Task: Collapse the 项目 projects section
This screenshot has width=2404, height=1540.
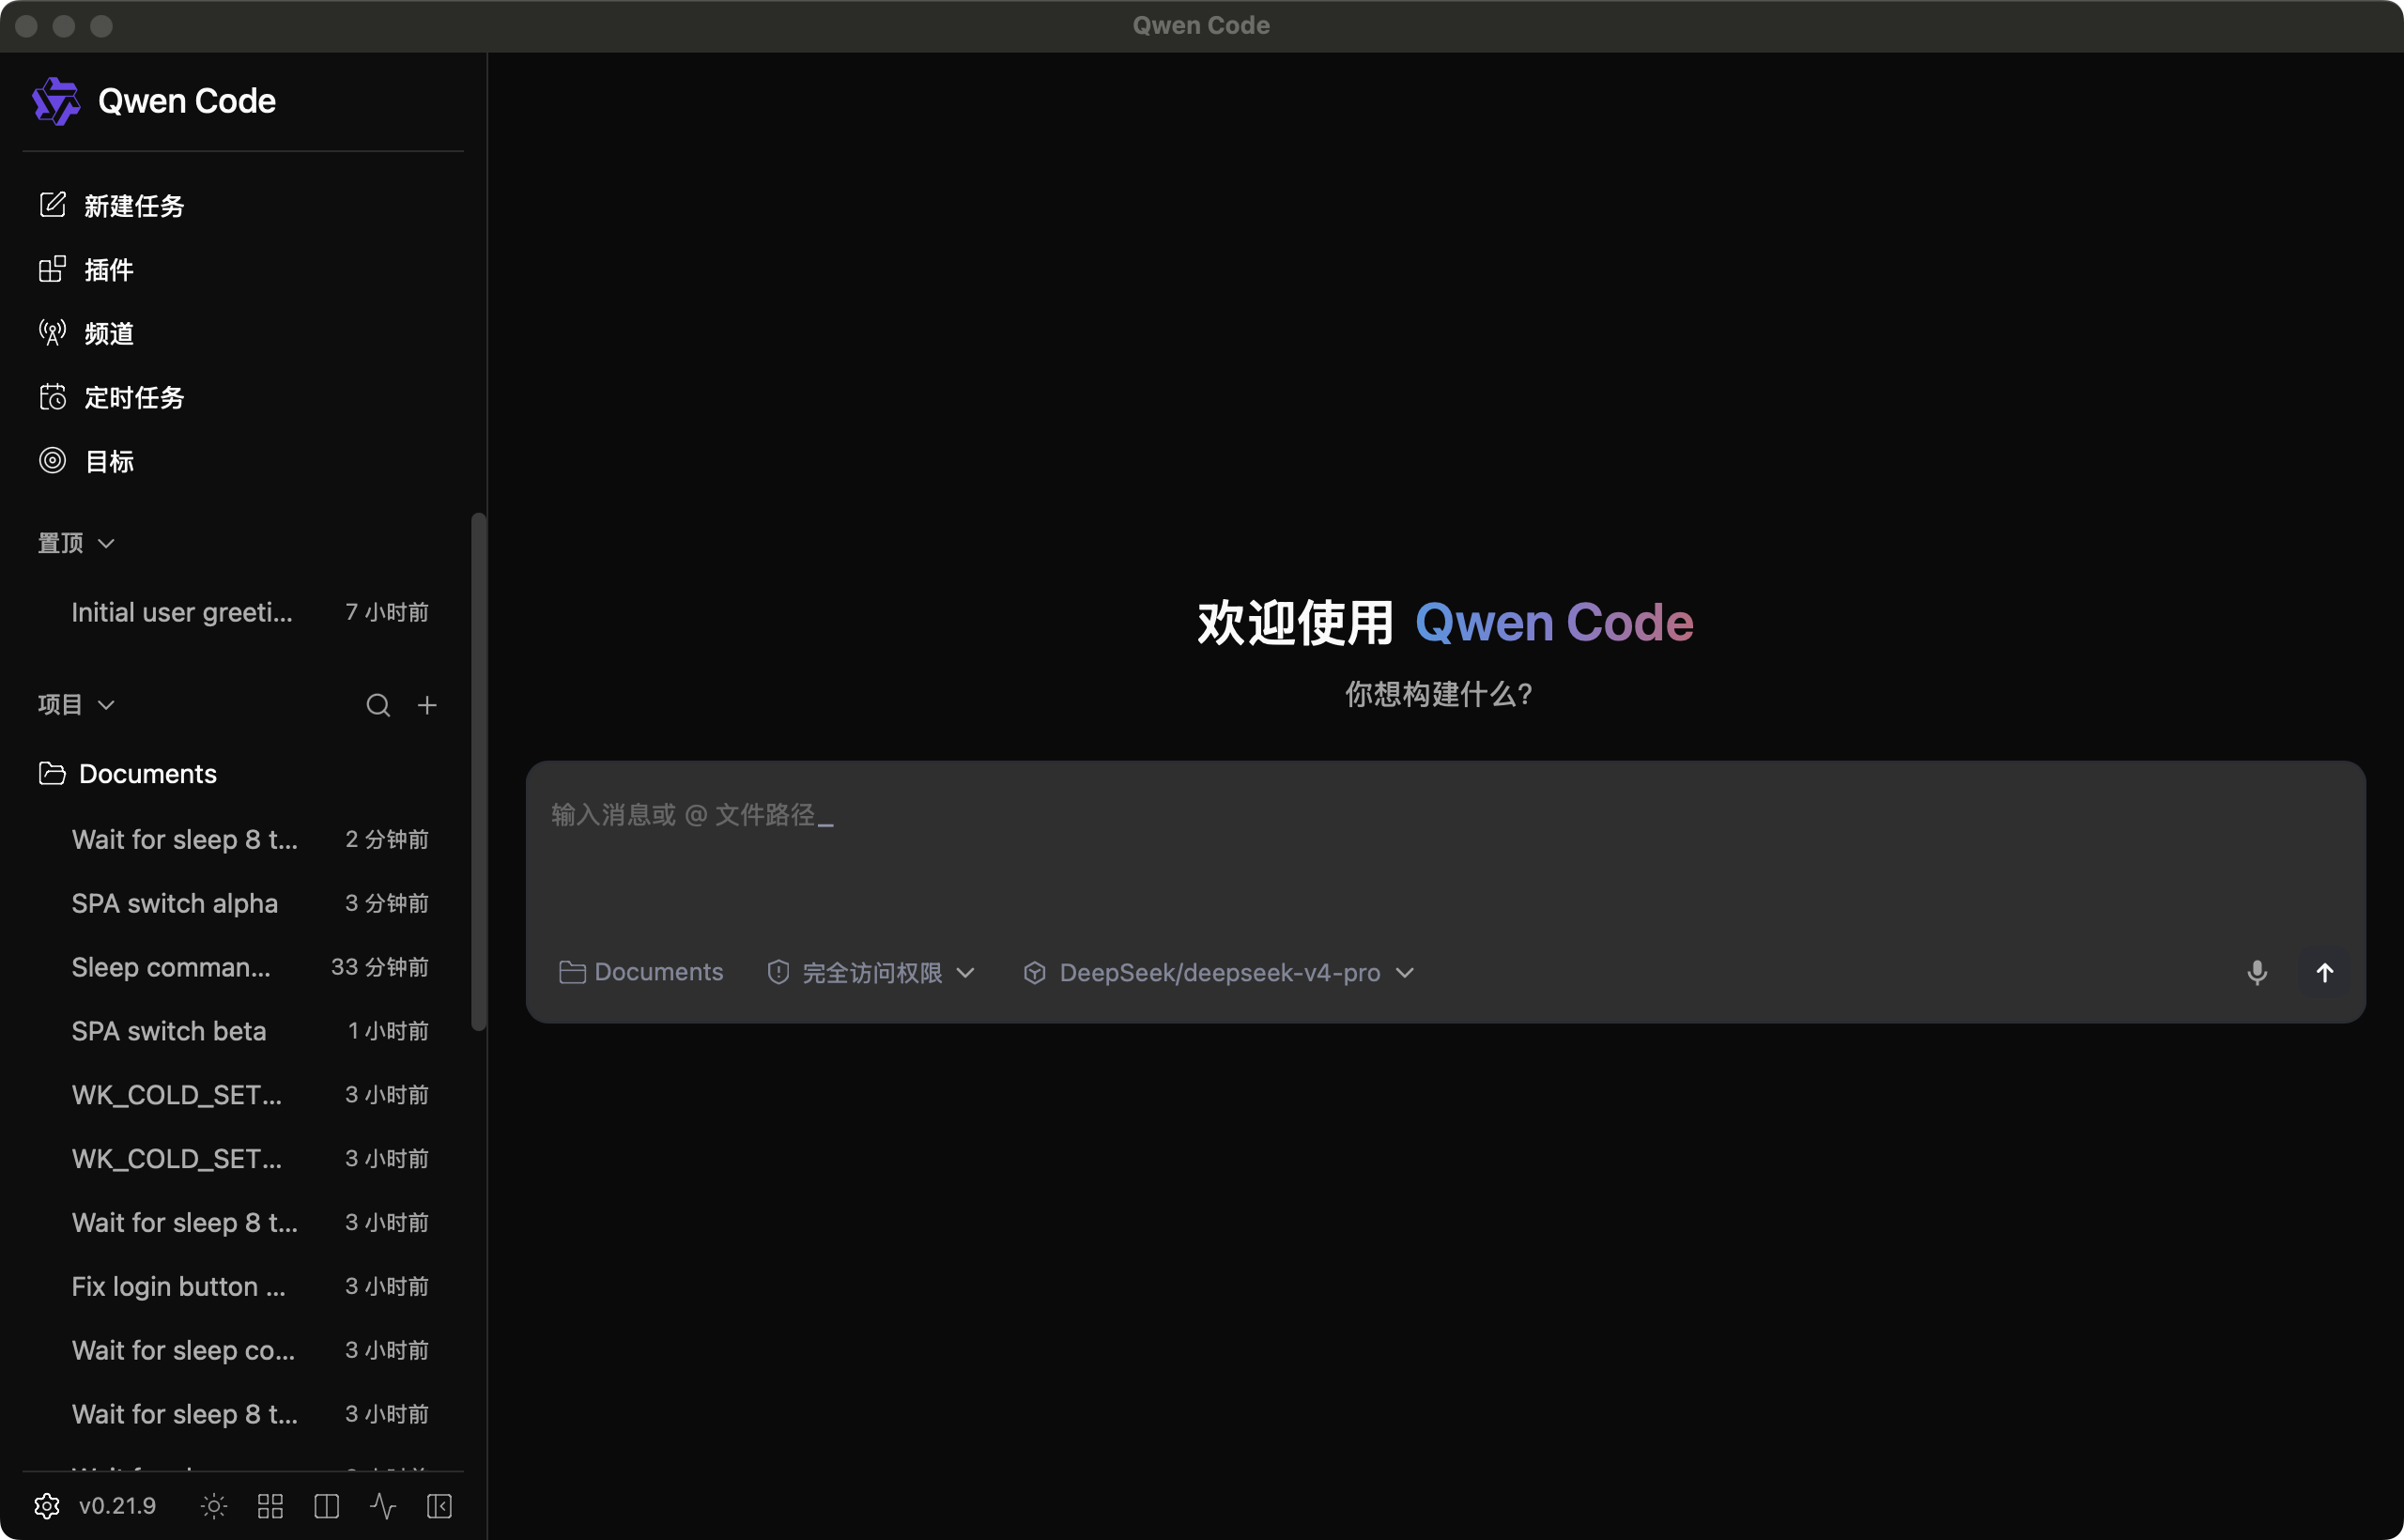Action: coord(76,705)
